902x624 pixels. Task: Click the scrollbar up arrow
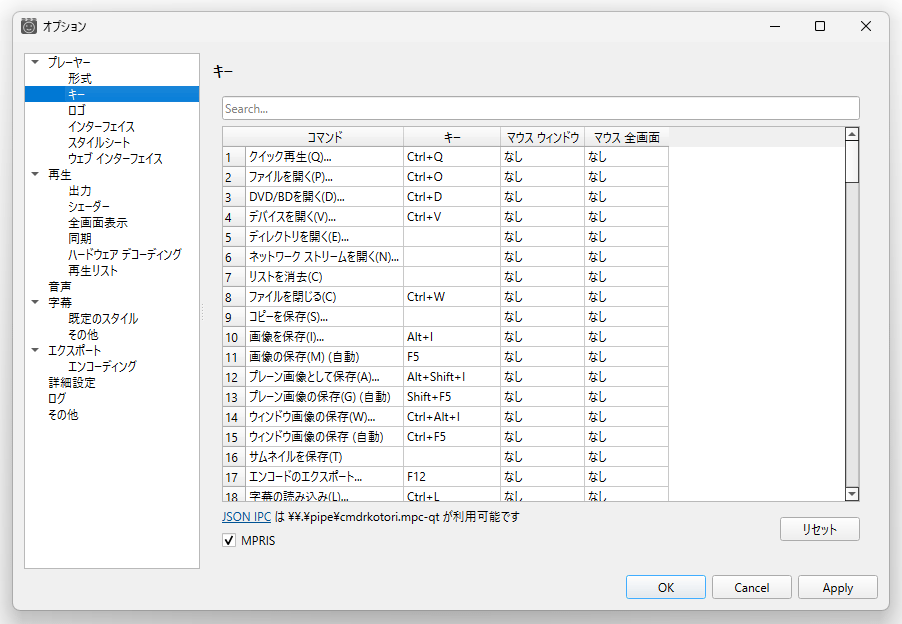[x=852, y=134]
